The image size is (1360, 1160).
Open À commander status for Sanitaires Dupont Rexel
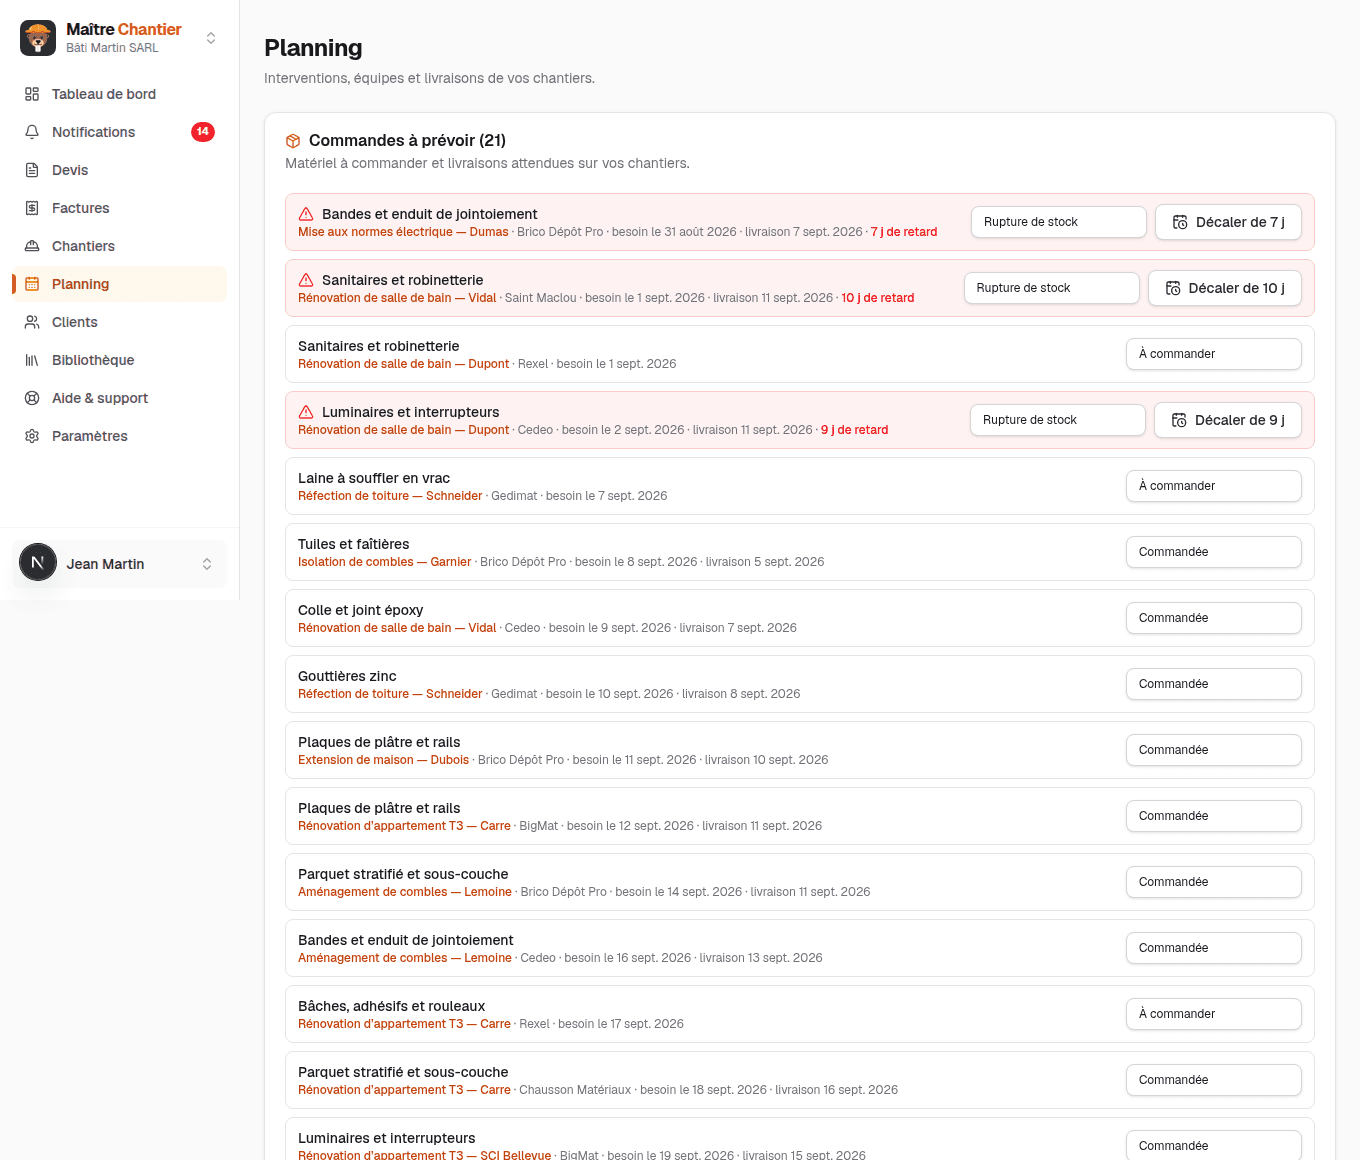point(1213,354)
